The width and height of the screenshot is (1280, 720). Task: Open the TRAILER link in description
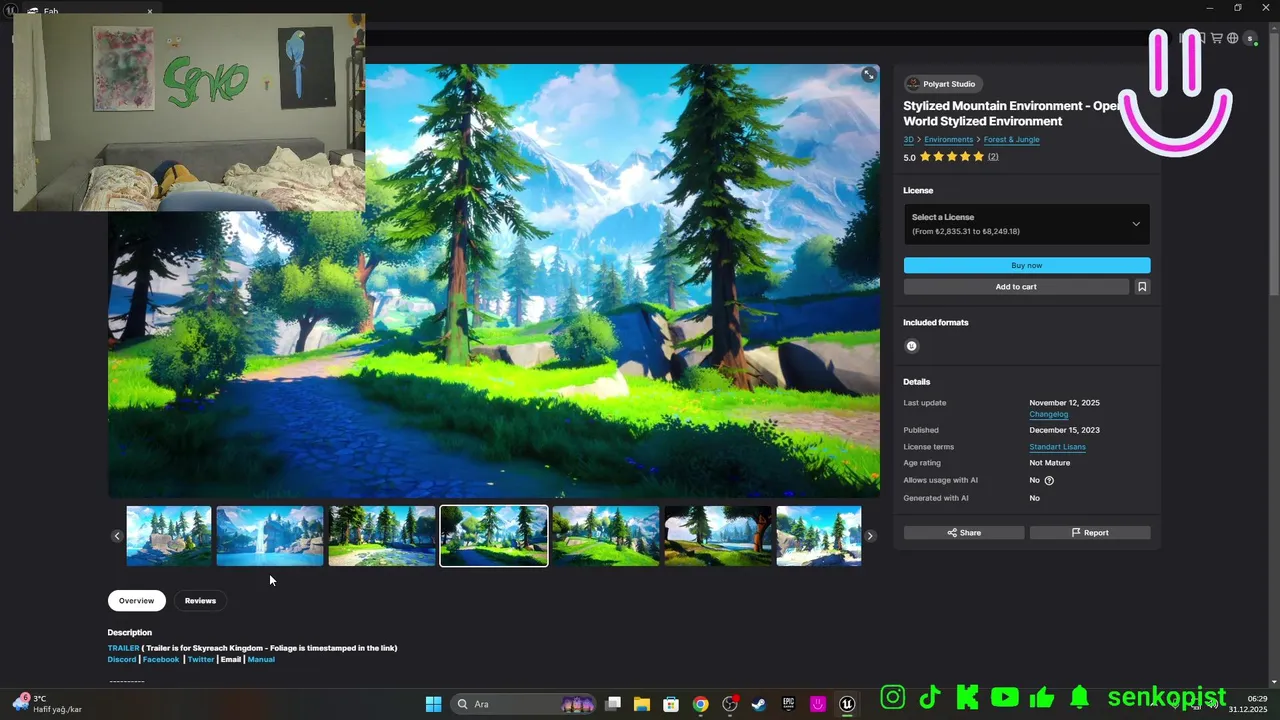124,648
